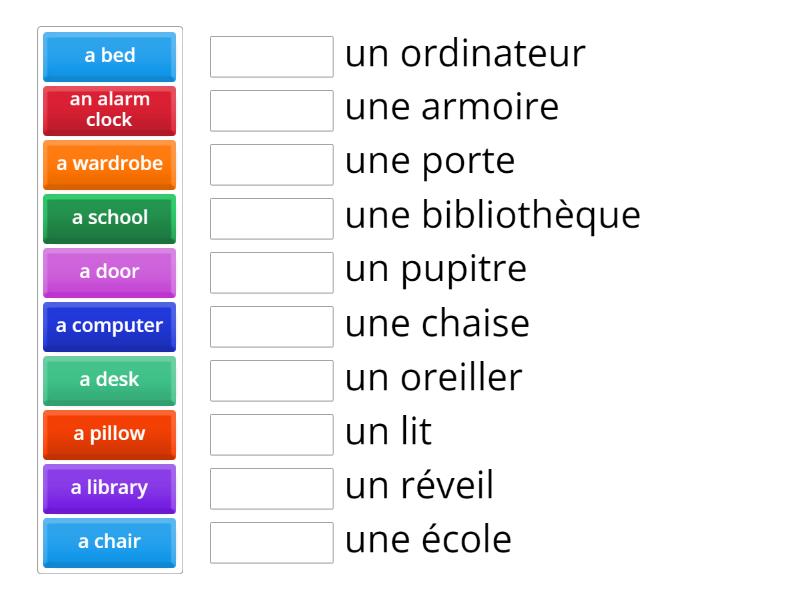
Task: Select the 'a library' tile
Action: click(108, 488)
